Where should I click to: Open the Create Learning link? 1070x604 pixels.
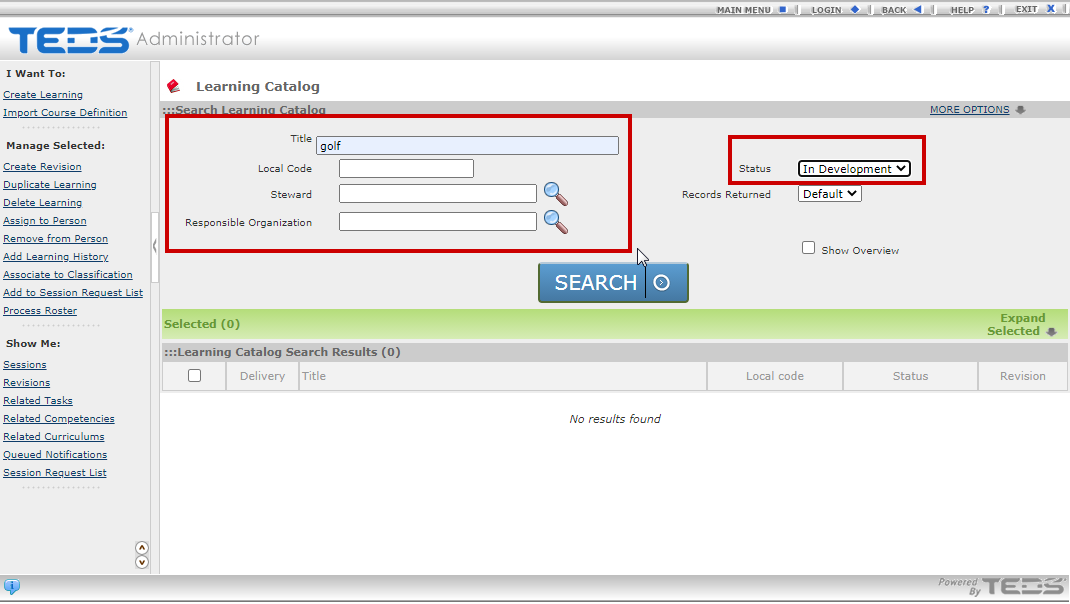[x=43, y=95]
